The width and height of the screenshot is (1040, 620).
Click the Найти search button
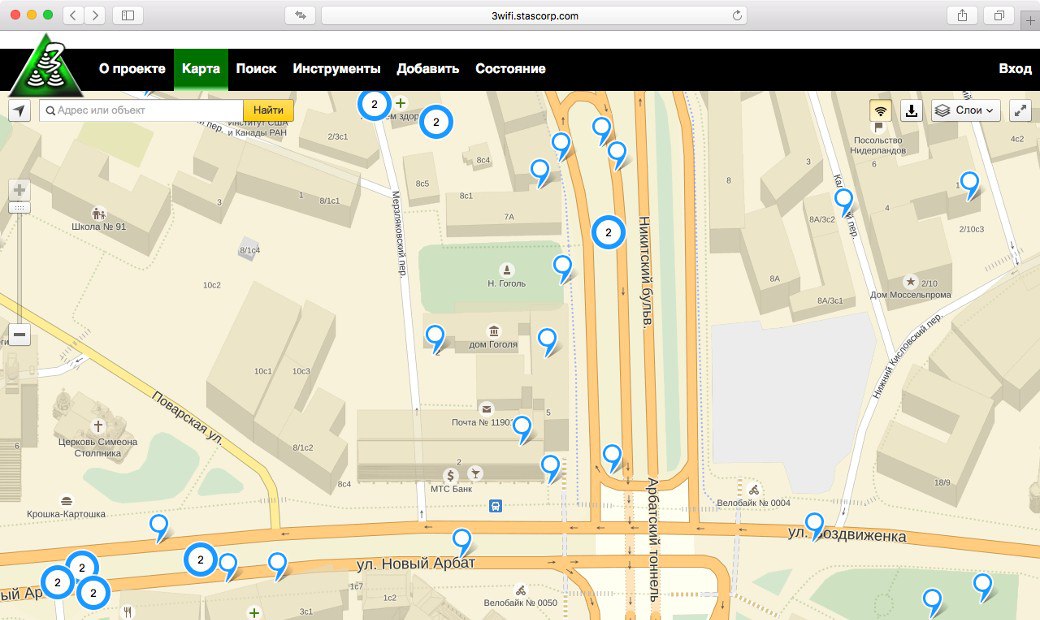(269, 111)
